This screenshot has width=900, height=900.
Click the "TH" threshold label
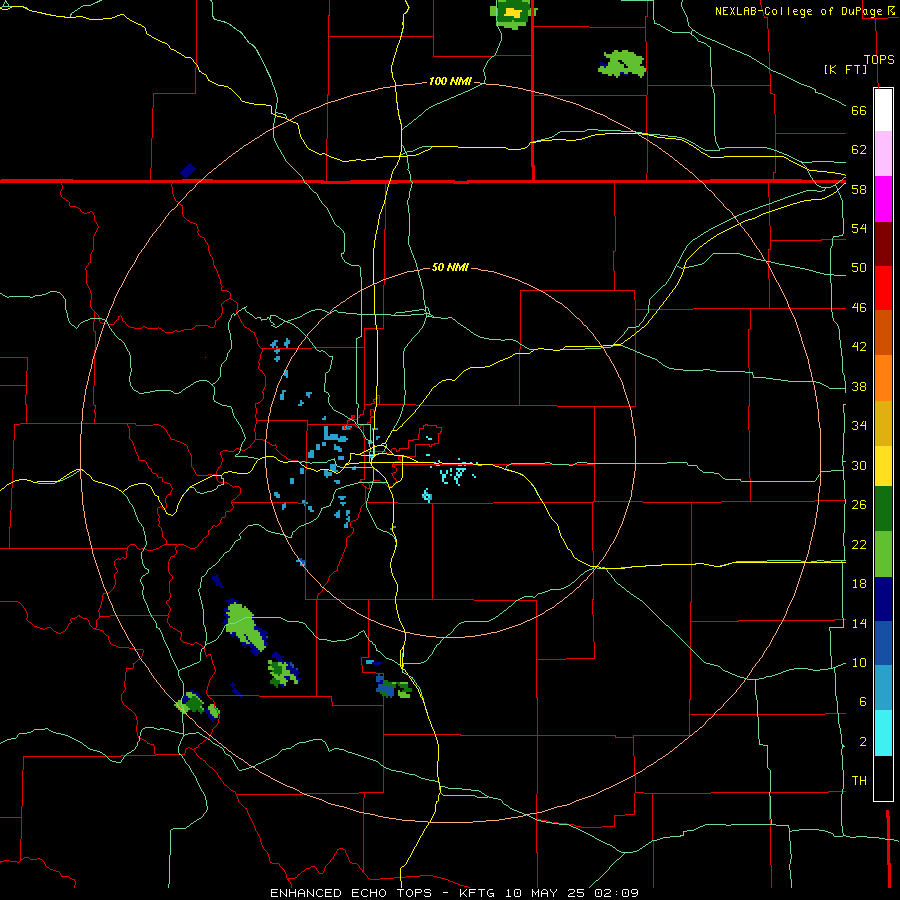point(859,781)
